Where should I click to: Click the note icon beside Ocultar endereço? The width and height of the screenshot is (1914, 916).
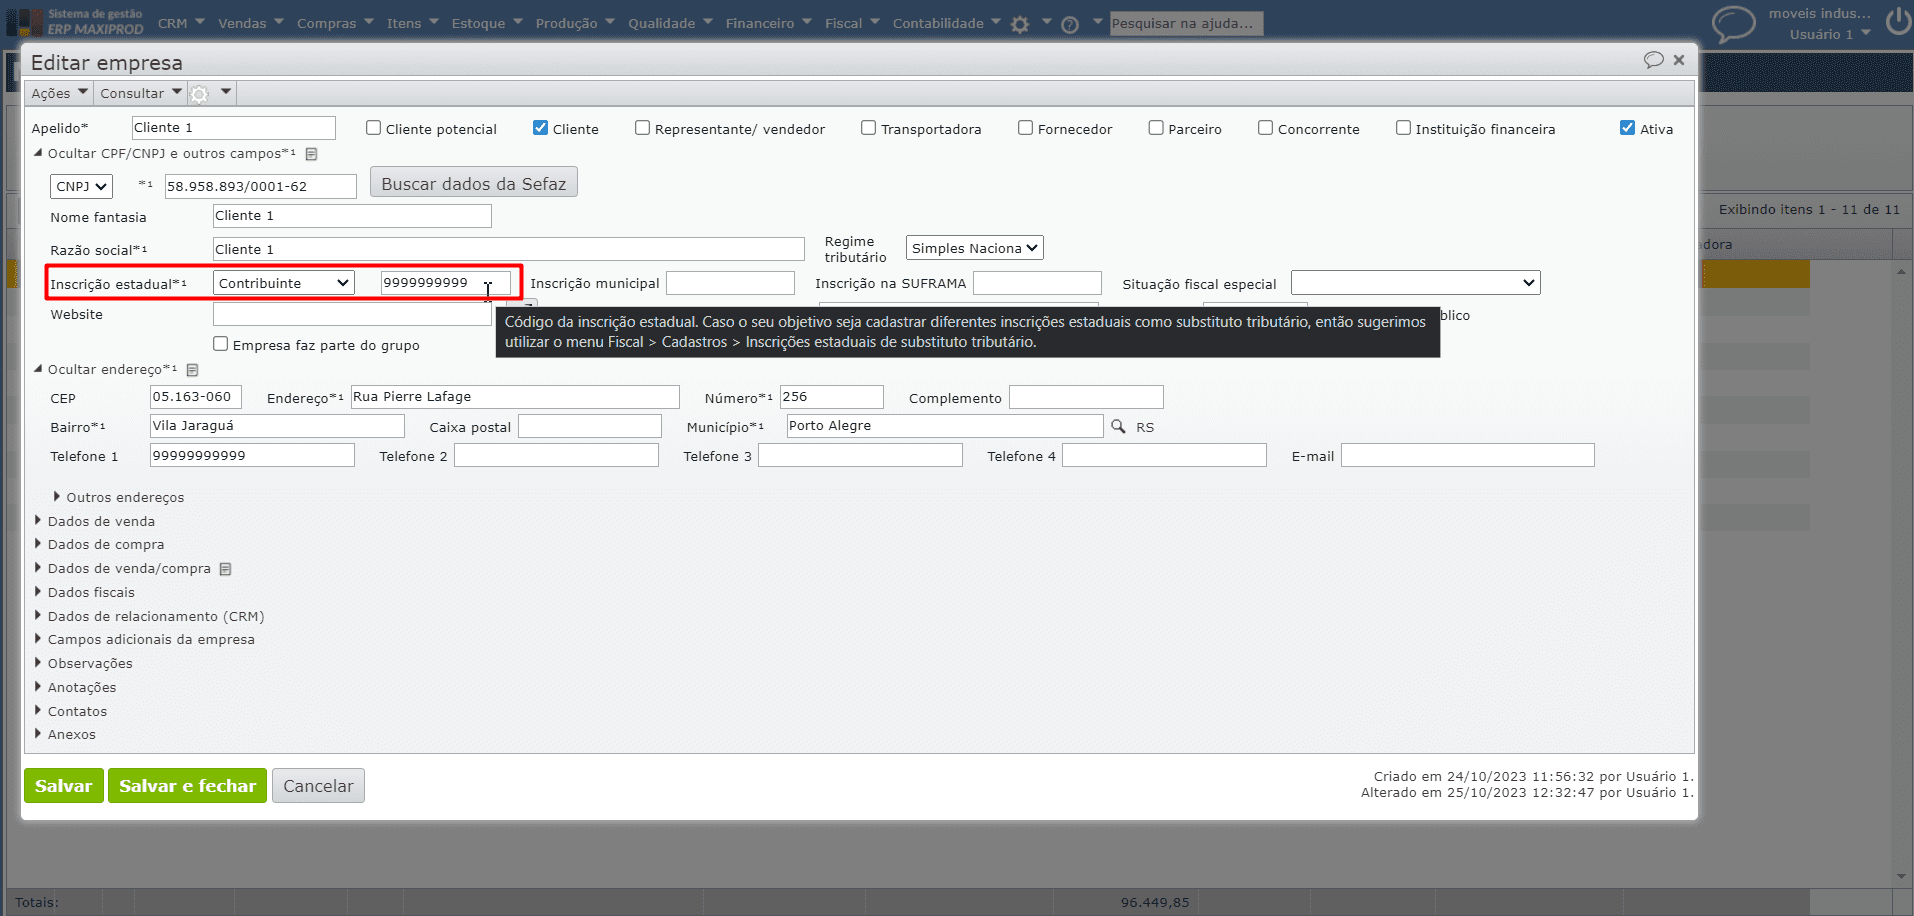(192, 370)
